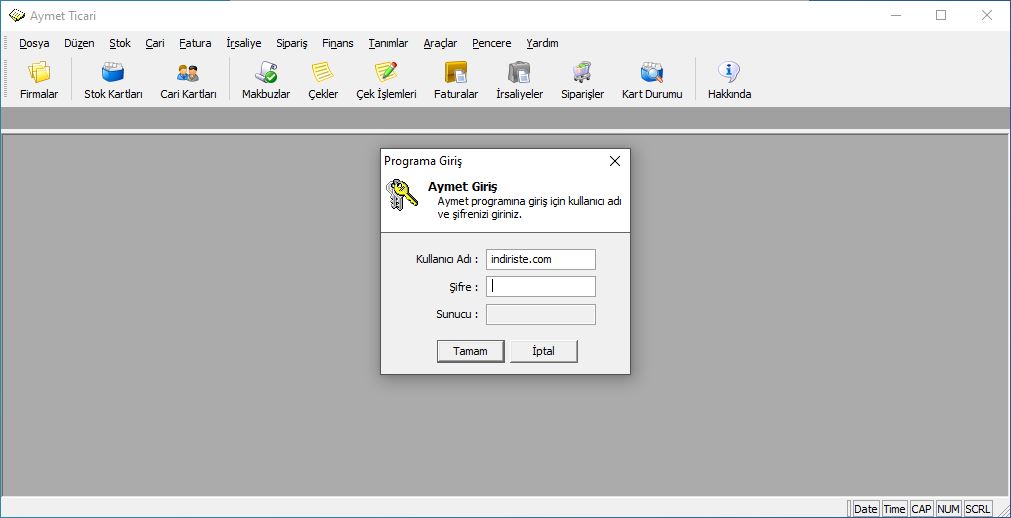Viewport: 1011px width, 518px height.
Task: Open Faturalar from the toolbar
Action: (x=456, y=80)
